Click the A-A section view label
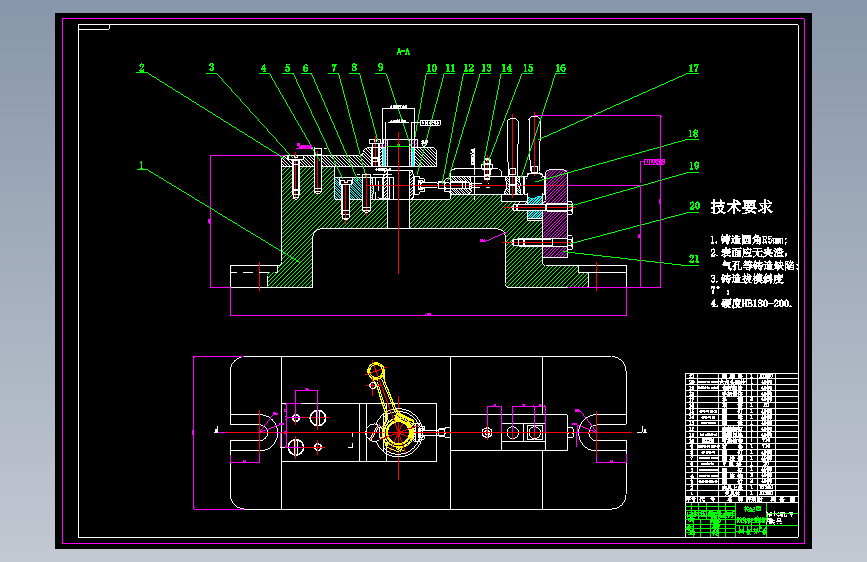Screen dimensions: 867x562 404,52
